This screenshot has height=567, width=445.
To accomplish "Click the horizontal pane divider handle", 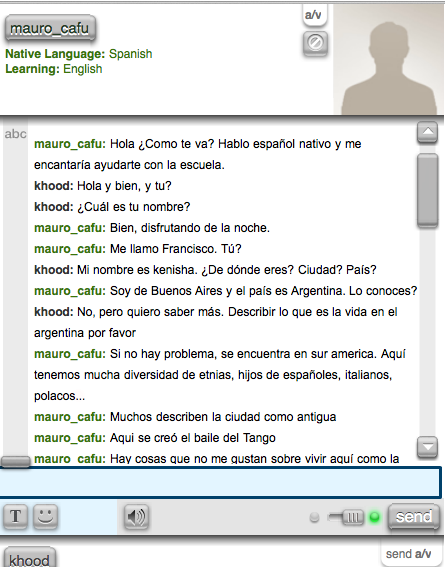I will coord(16,462).
